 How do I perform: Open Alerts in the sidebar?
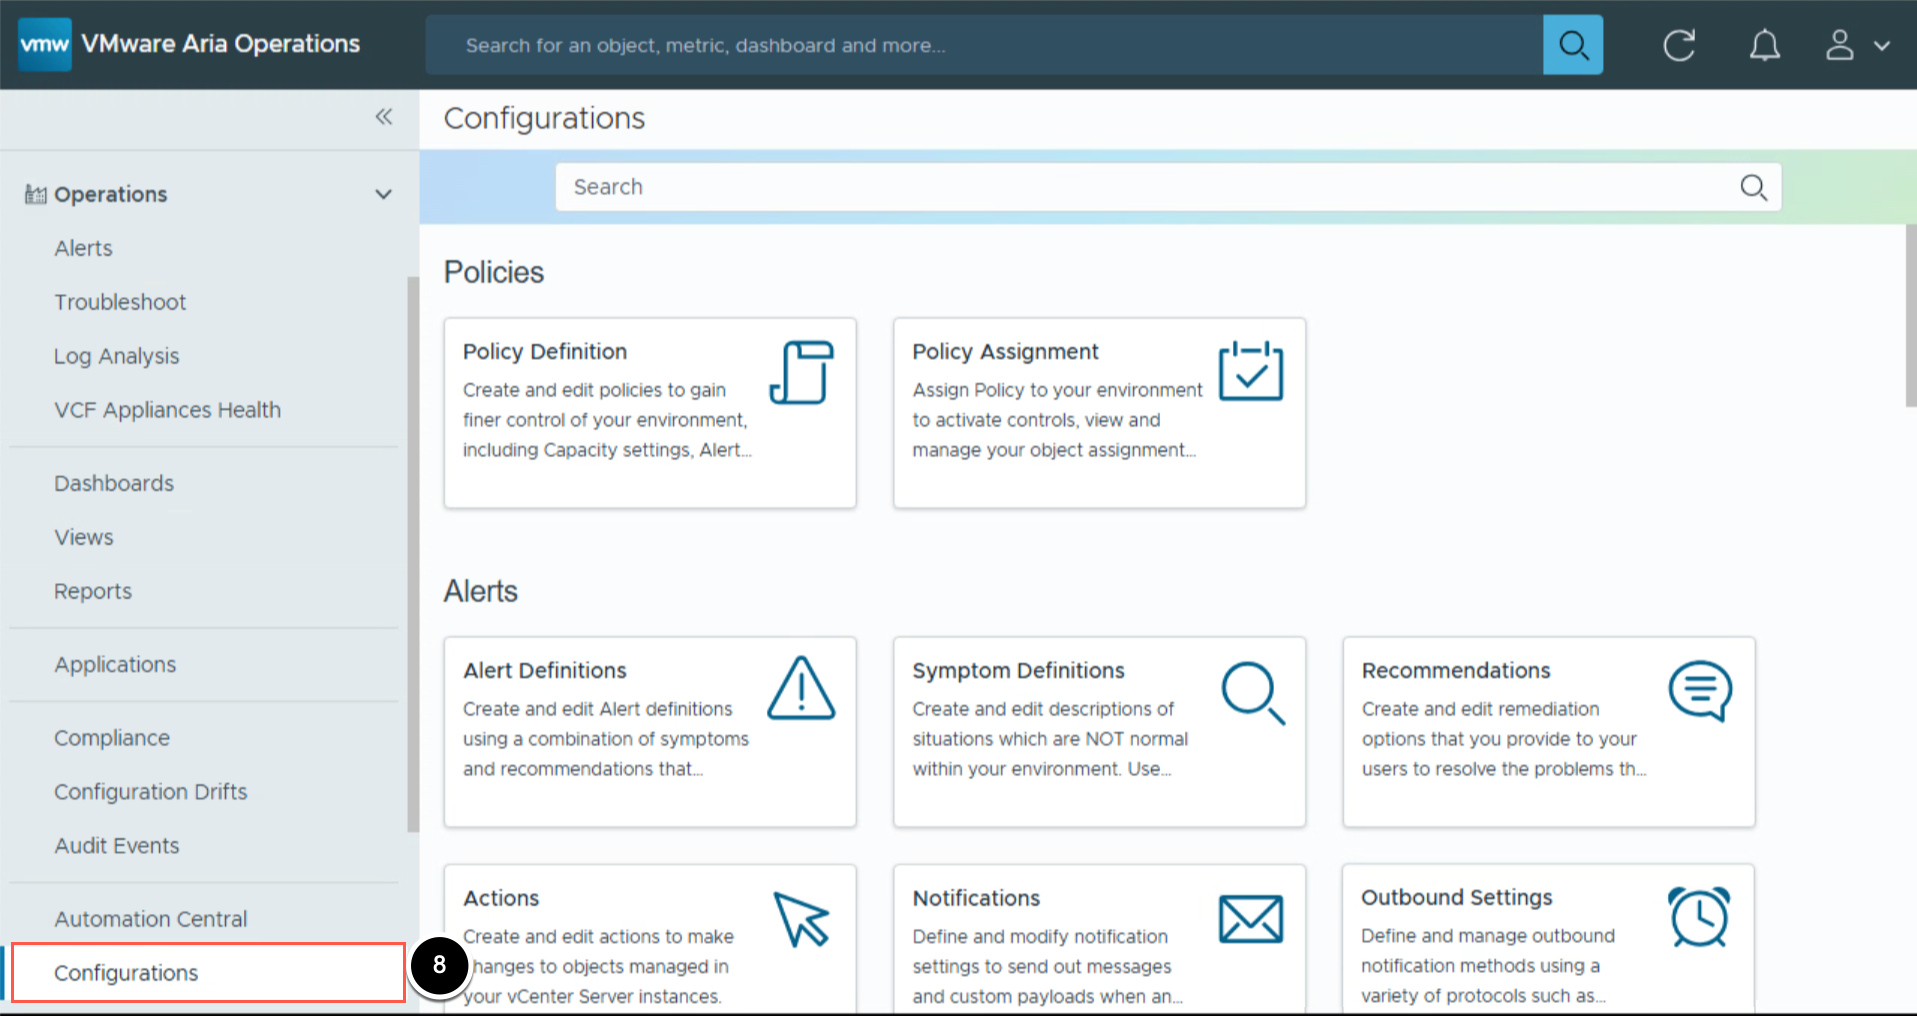(84, 248)
